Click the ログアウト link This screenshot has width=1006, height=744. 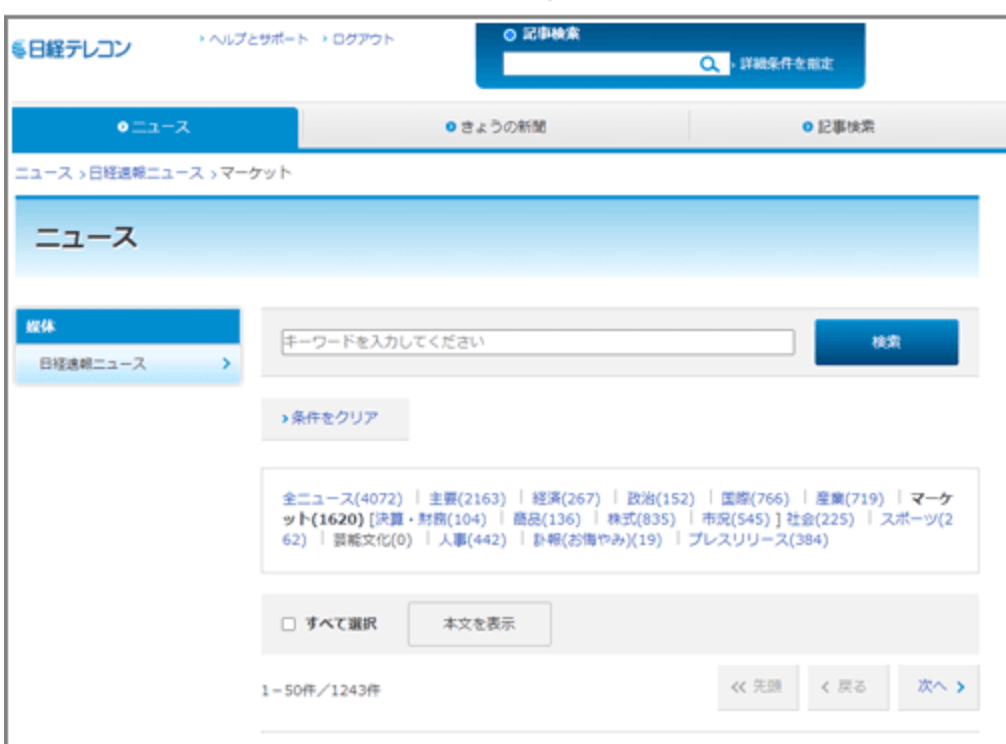tap(358, 39)
